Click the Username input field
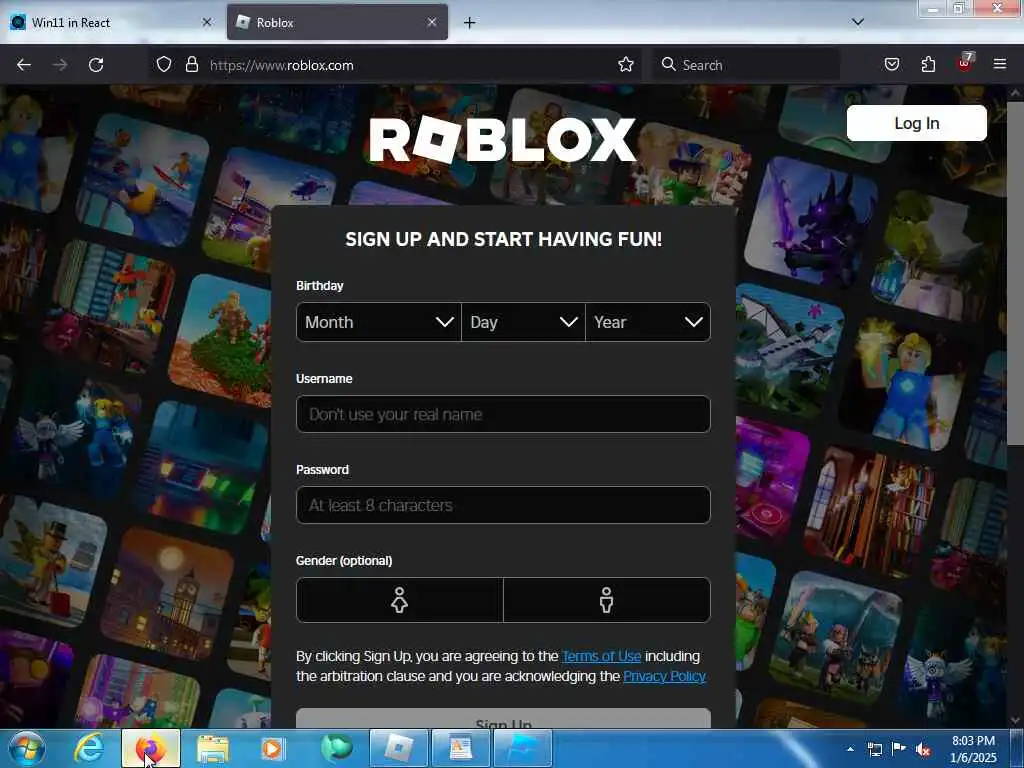This screenshot has width=1024, height=768. pos(503,414)
